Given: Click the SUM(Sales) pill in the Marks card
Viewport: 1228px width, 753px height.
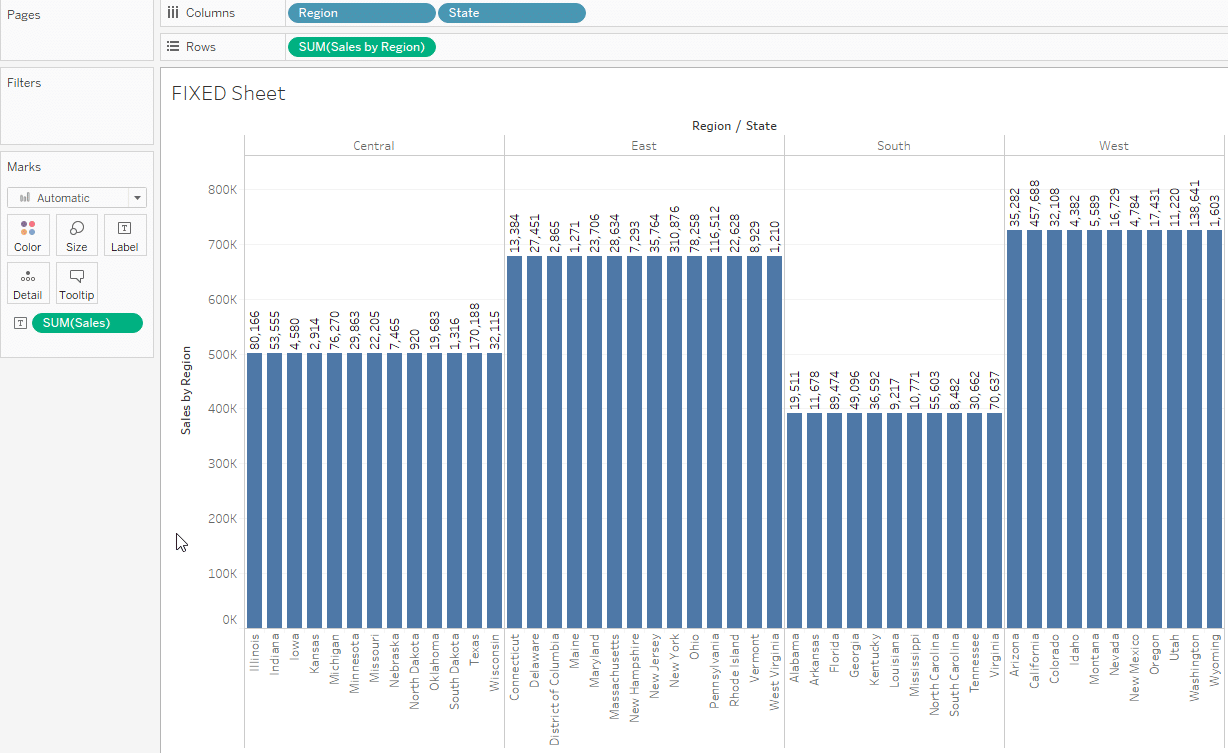Looking at the screenshot, I should (87, 323).
